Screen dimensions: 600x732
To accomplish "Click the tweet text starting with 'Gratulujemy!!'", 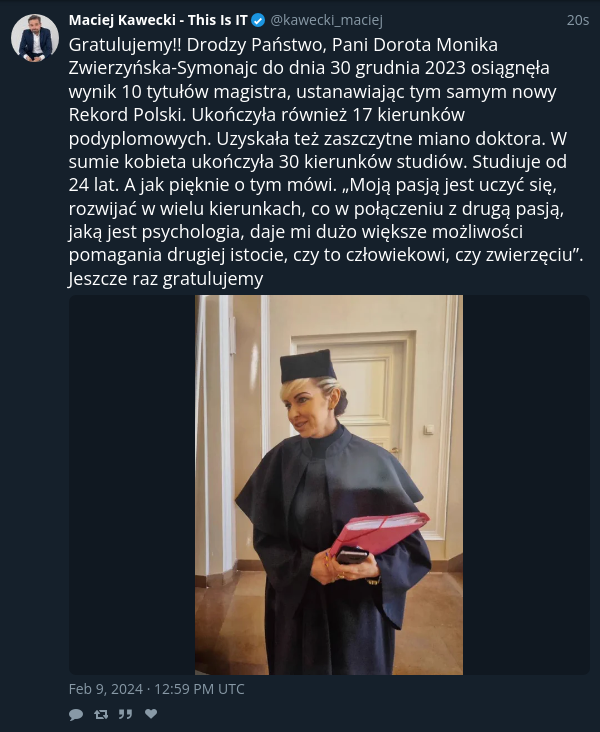I will (x=326, y=162).
